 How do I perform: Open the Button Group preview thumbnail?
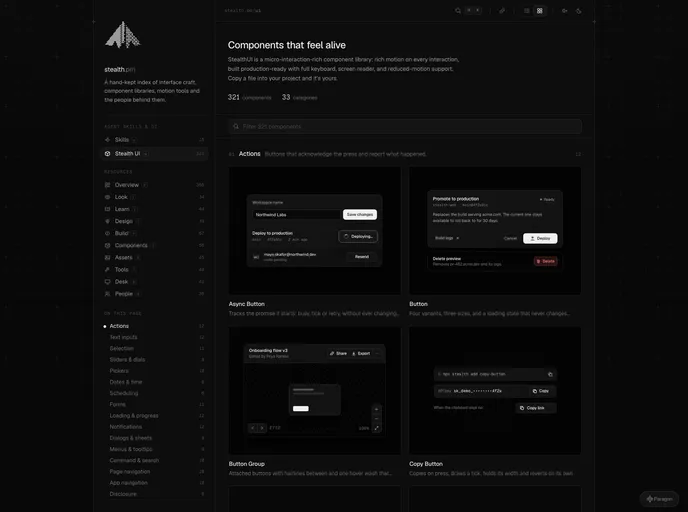(315, 390)
